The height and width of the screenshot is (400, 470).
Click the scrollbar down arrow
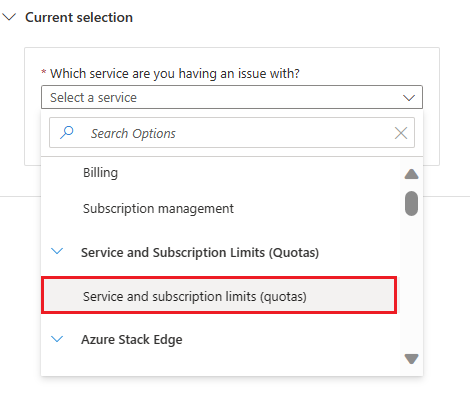pos(411,359)
